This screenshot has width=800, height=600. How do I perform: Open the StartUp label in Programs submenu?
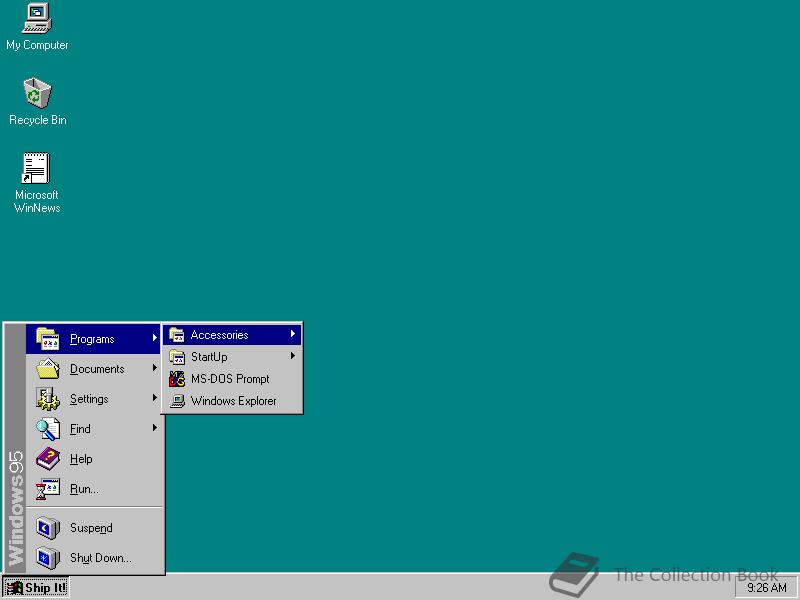pos(209,357)
